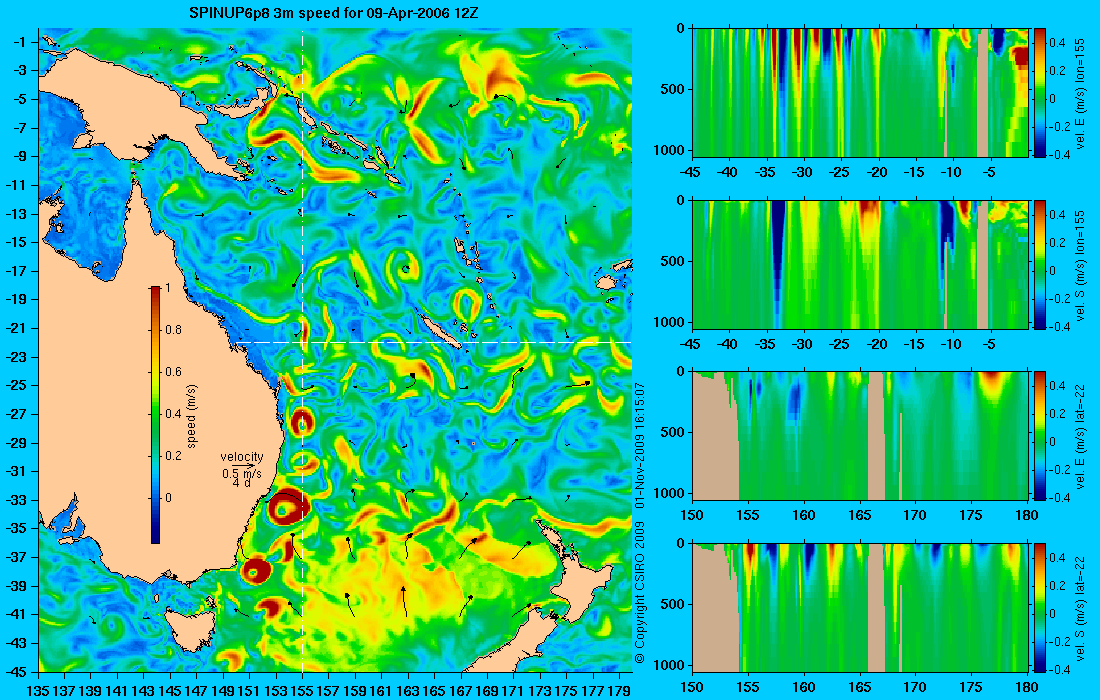Click the timestamp "01-Nov-2009 16:15:07"

639,445
